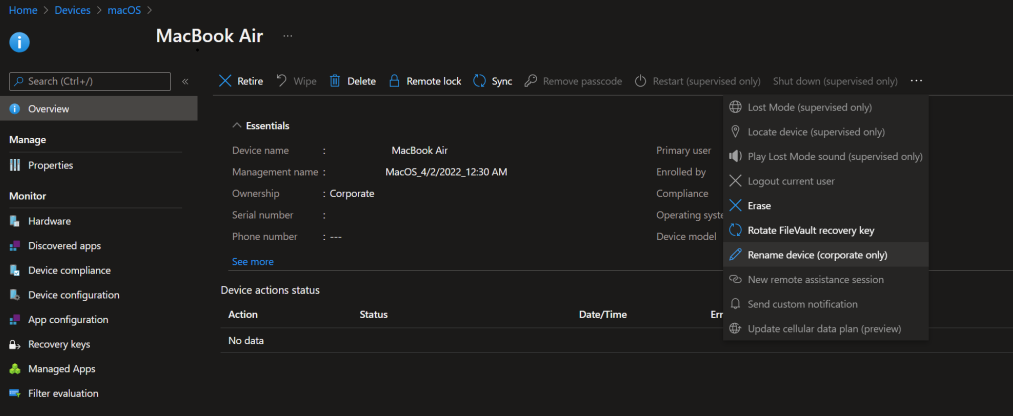Choose Rename device (corporate only)
The width and height of the screenshot is (1013, 416).
click(826, 255)
